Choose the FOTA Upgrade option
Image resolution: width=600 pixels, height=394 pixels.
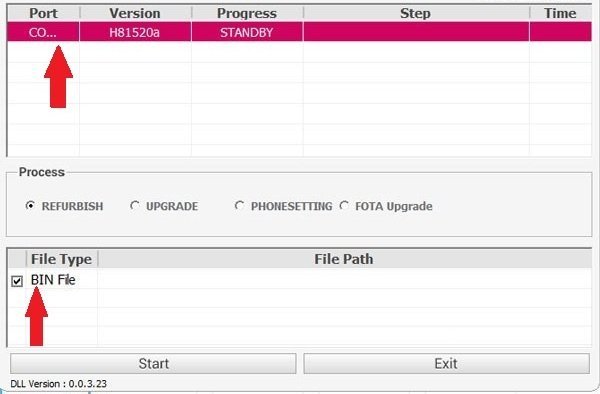(344, 206)
